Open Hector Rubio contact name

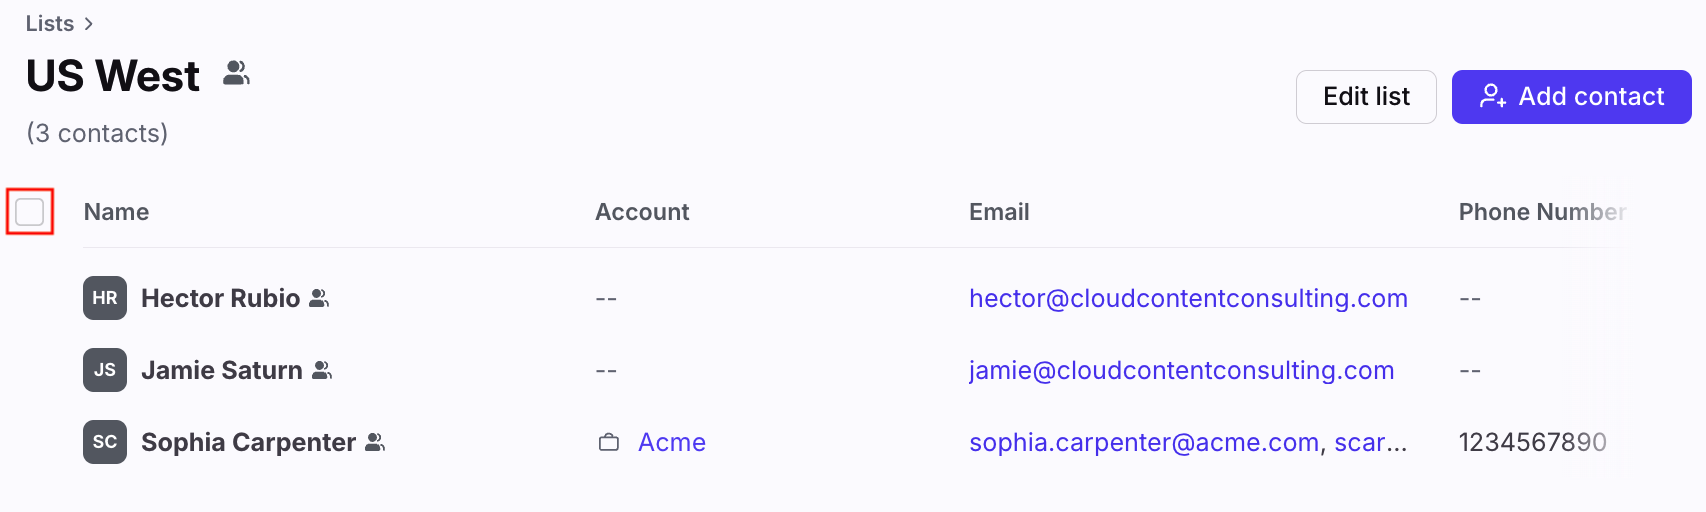point(221,298)
